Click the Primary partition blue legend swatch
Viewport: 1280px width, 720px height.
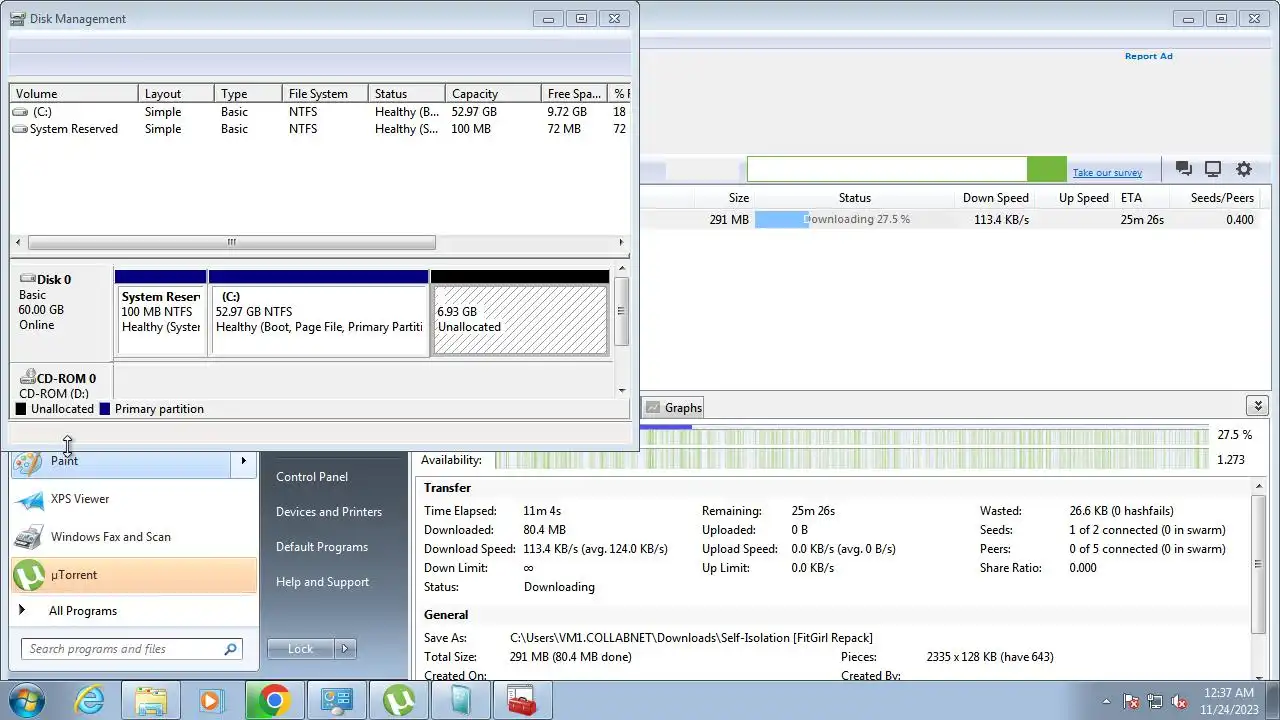(105, 409)
